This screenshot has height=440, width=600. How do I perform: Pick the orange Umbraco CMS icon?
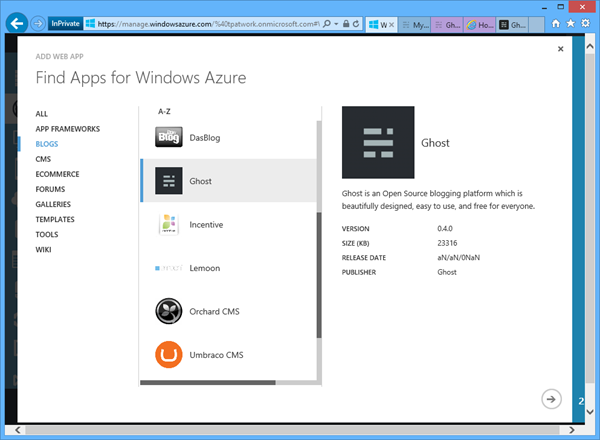tap(168, 355)
